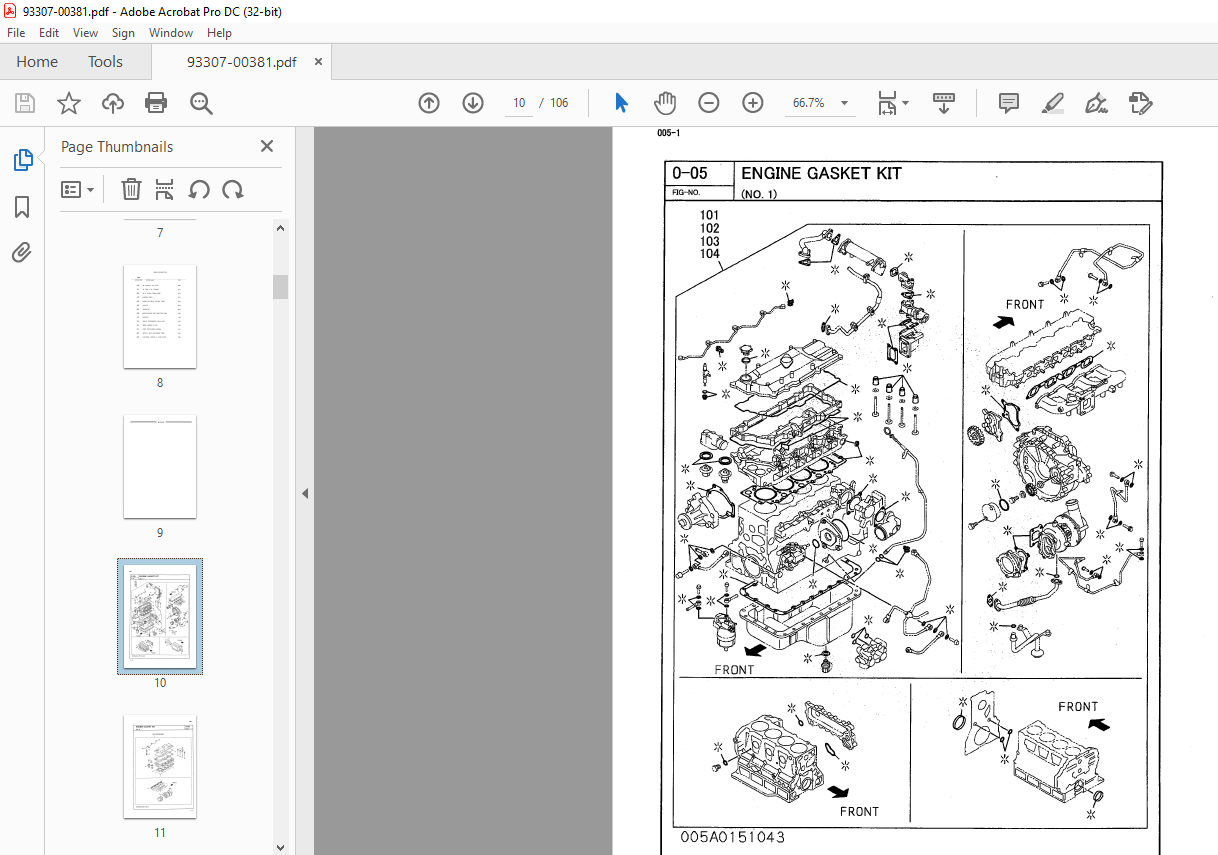Click drawing code 005A0151043
This screenshot has height=855, width=1218.
(732, 838)
